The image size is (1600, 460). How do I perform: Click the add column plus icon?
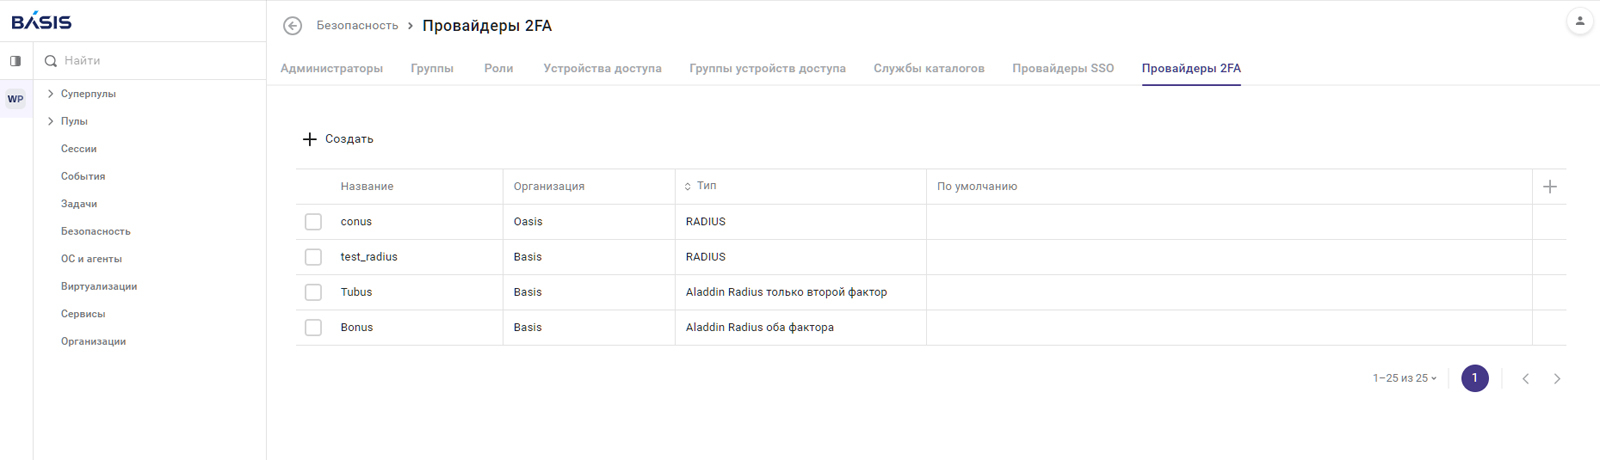(1549, 187)
